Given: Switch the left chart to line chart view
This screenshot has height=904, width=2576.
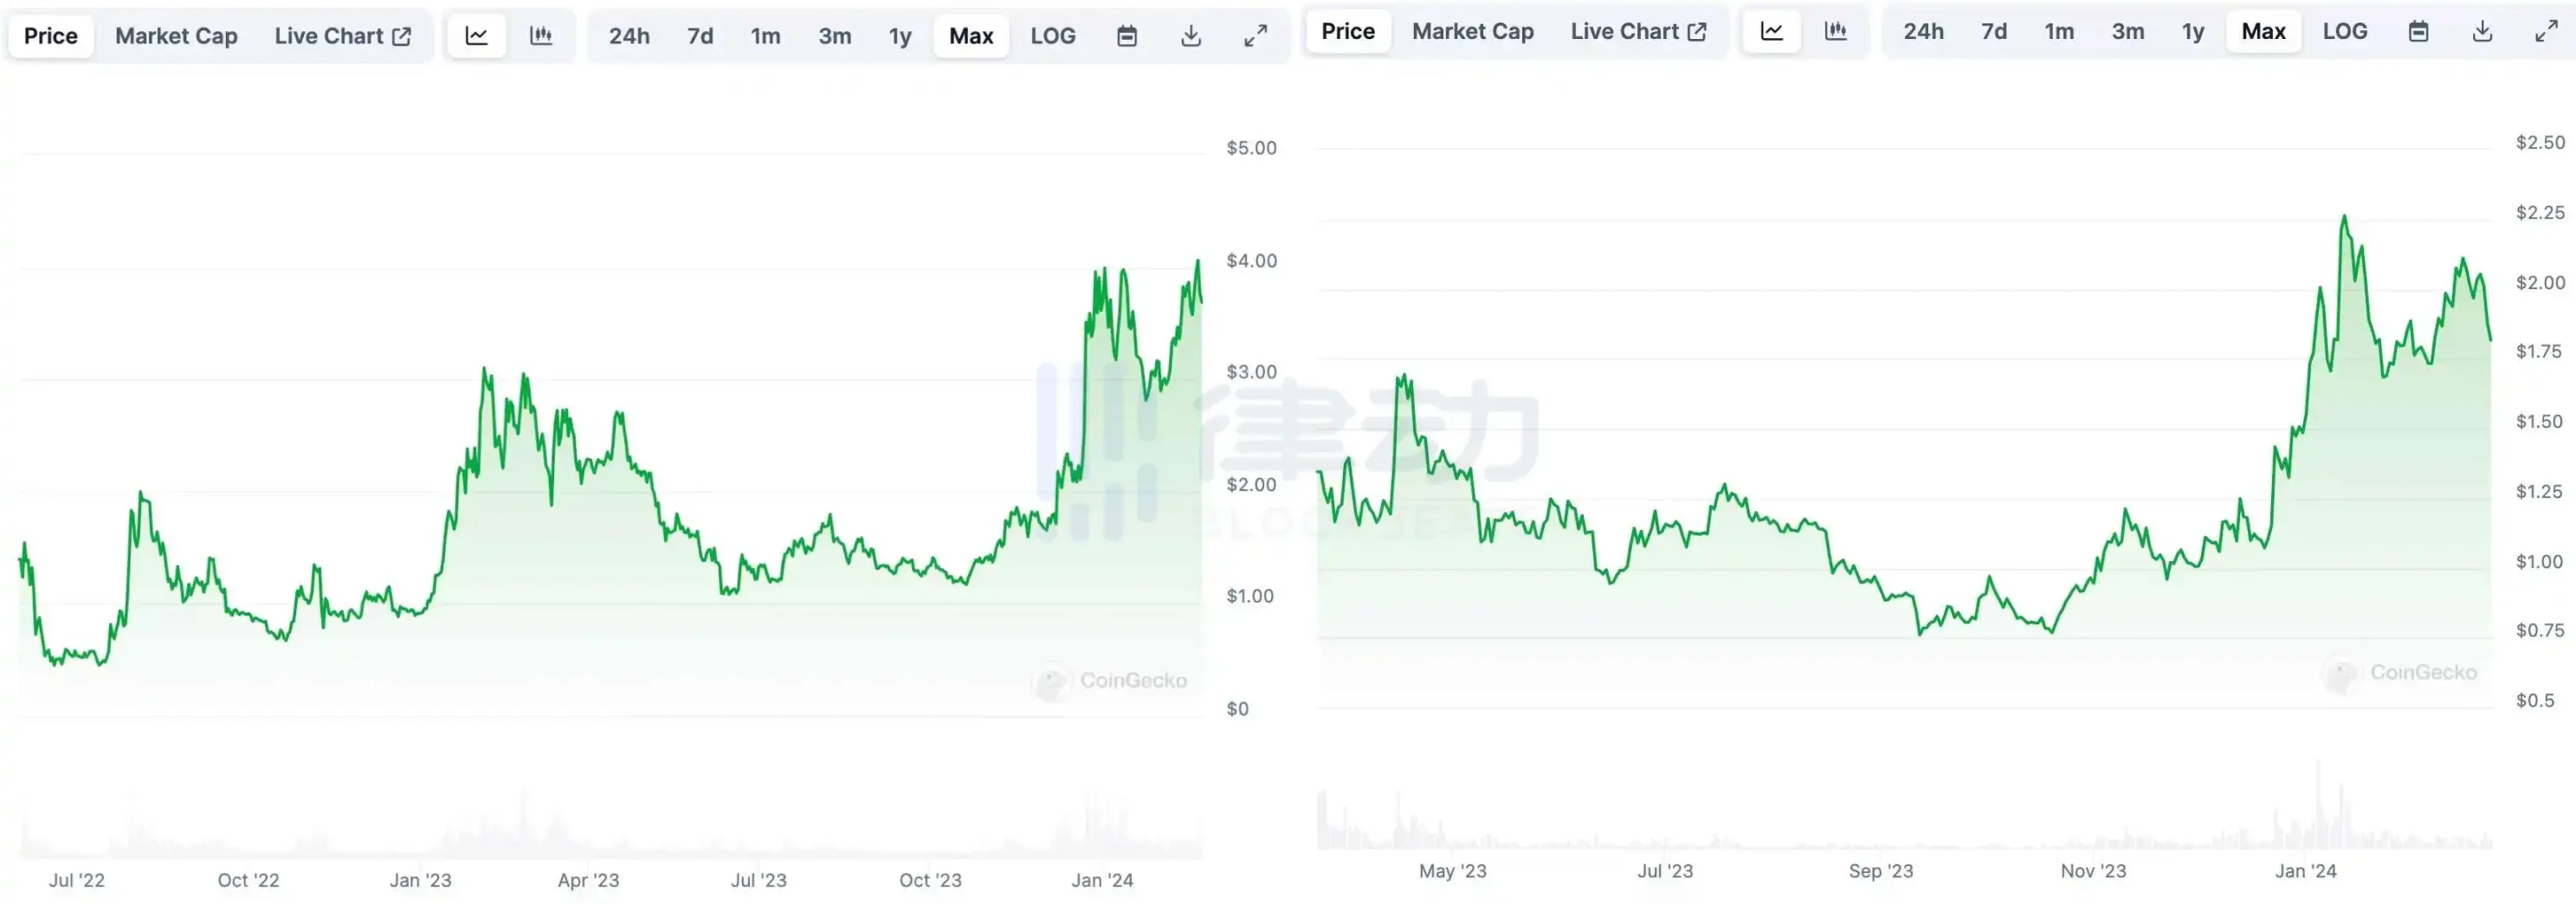Looking at the screenshot, I should [476, 35].
